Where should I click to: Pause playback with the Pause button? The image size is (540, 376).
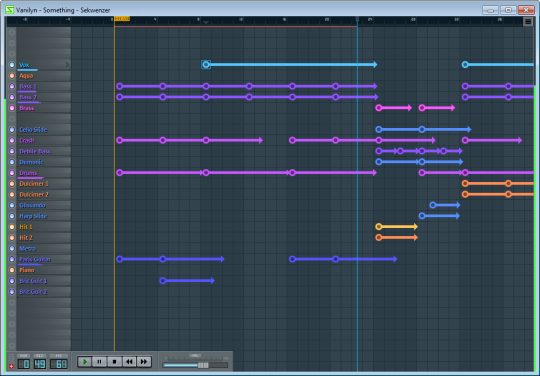(x=99, y=362)
